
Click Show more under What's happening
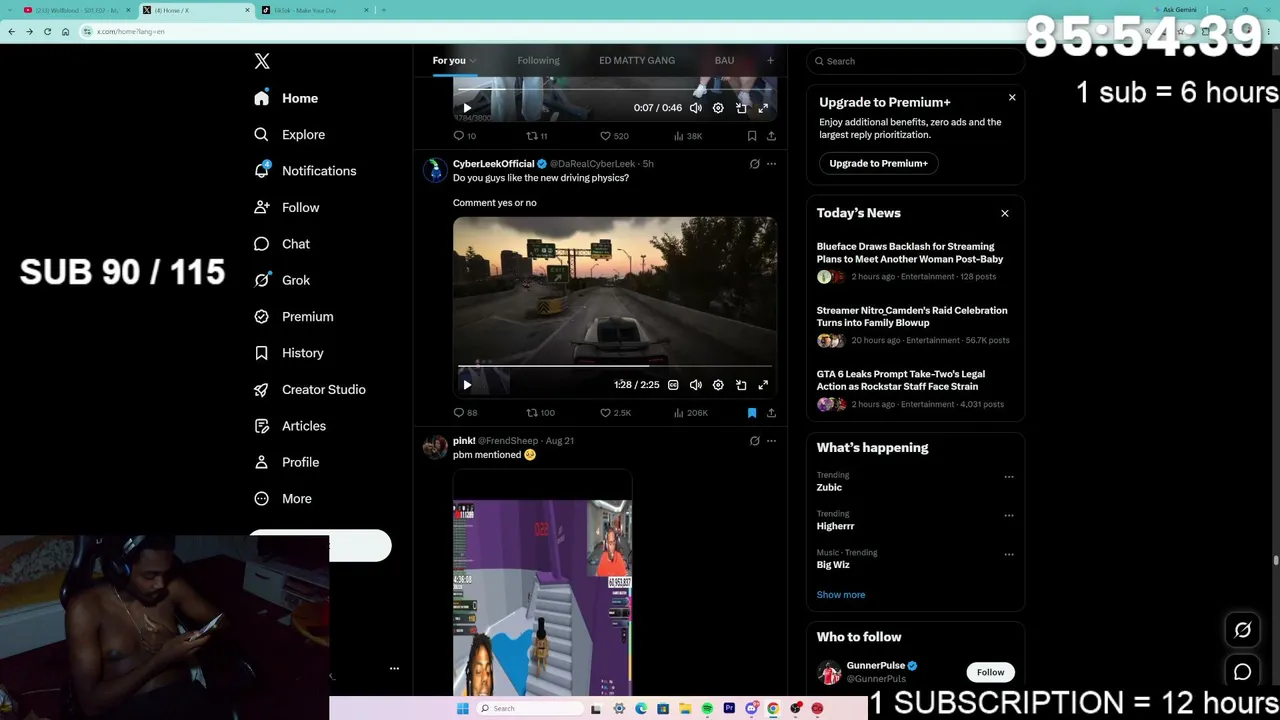tap(841, 595)
